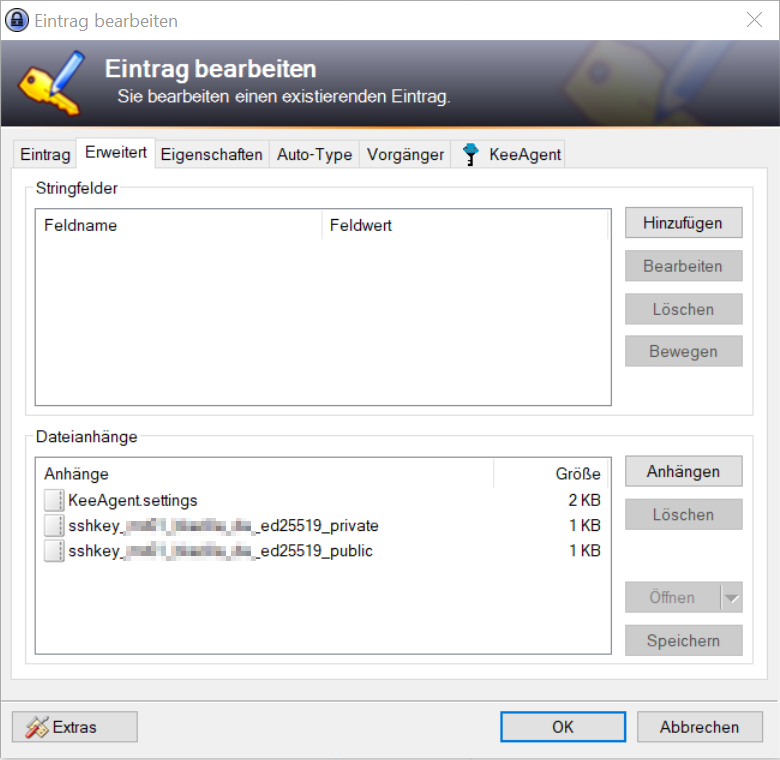Click the lock icon in title bar
This screenshot has height=760, width=780.
tap(18, 20)
